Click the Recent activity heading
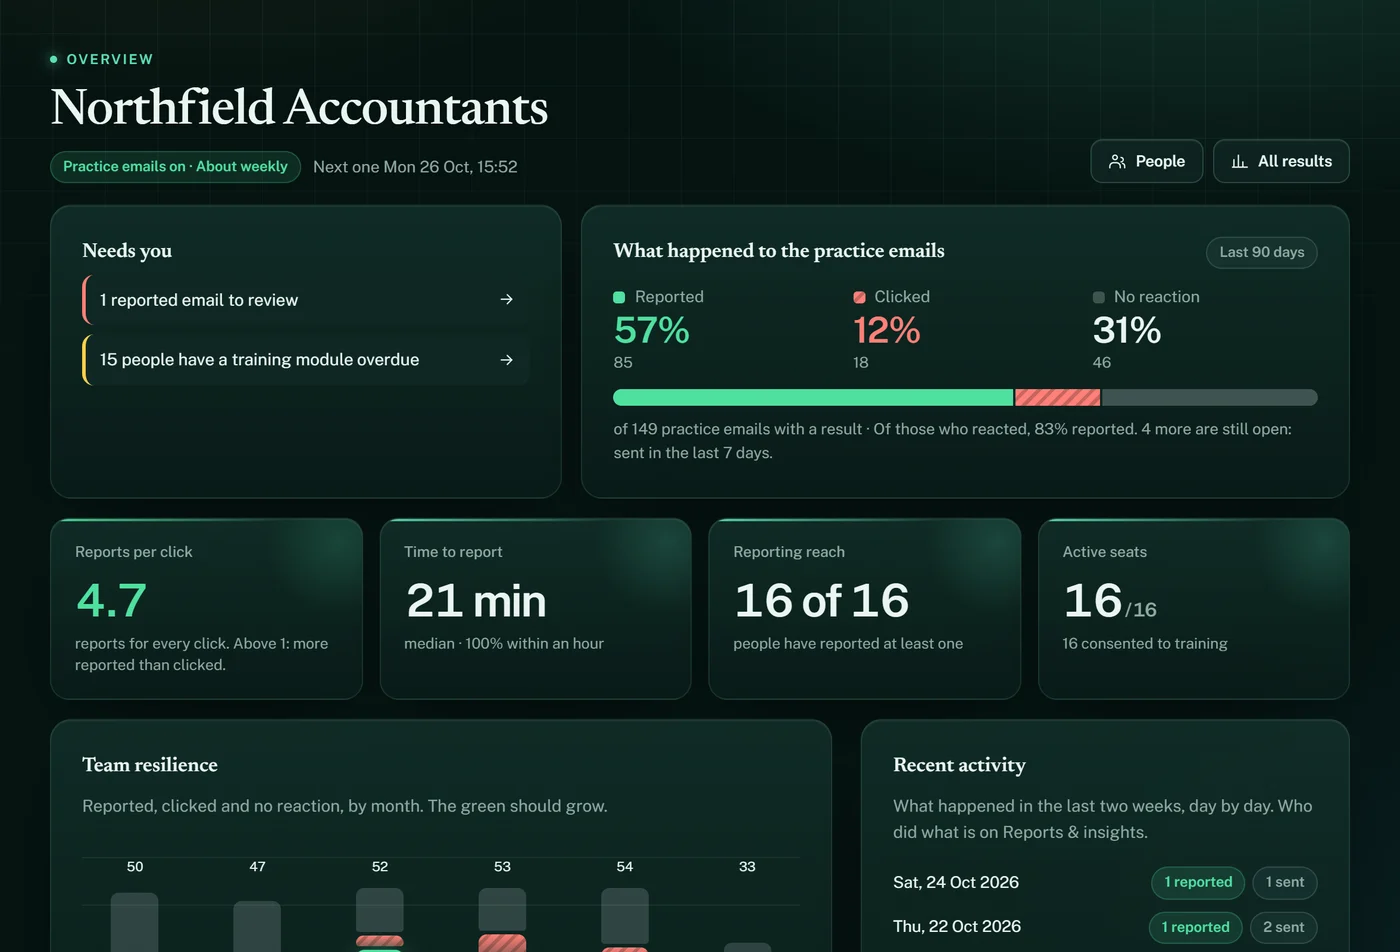Screen dimensions: 1400x952 pyautogui.click(x=959, y=765)
